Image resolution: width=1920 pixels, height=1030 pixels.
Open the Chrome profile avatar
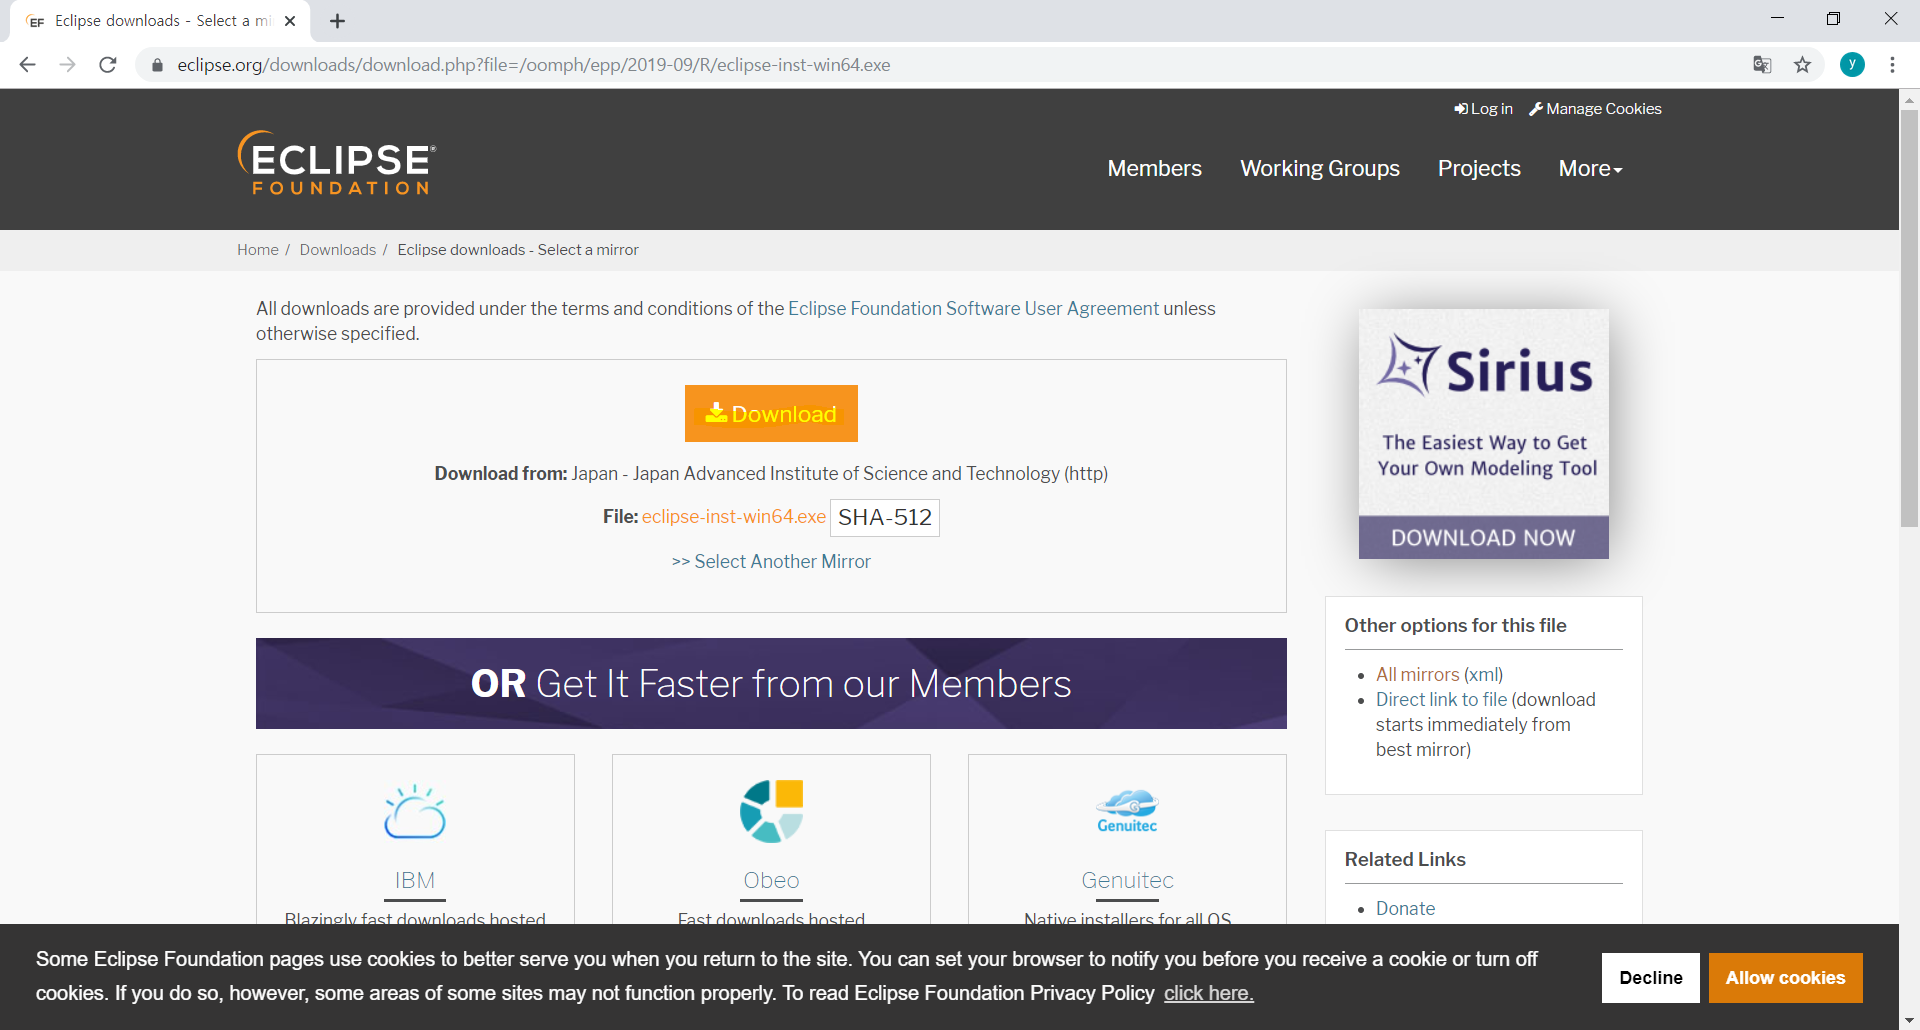tap(1852, 65)
